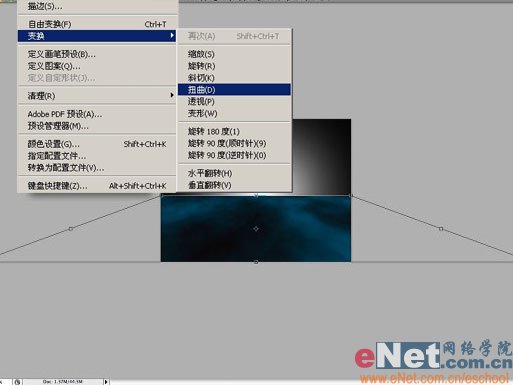Click top right corner transform handle
The height and width of the screenshot is (385, 513).
351,196
